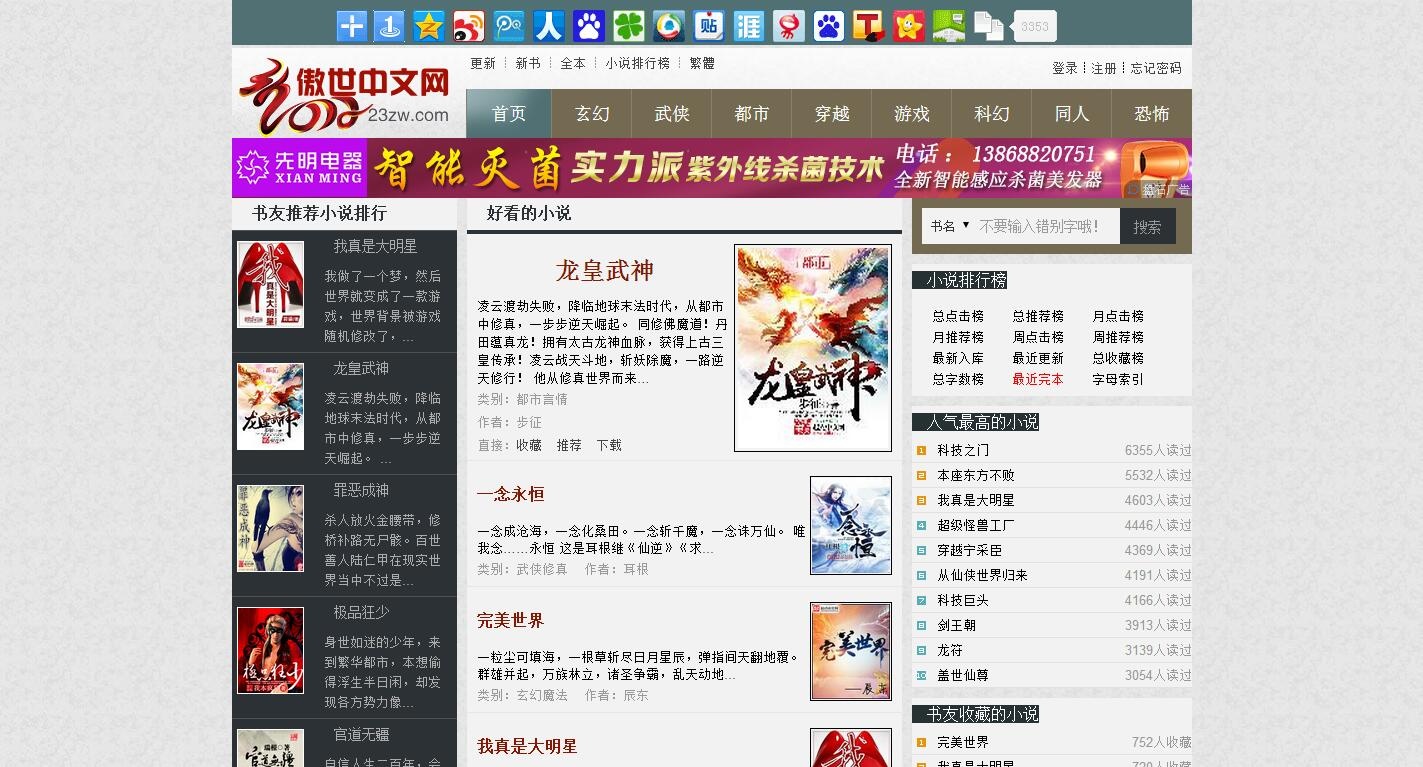The image size is (1423, 767).
Task: Open the 总点击榜 ranking link
Action: coord(958,316)
